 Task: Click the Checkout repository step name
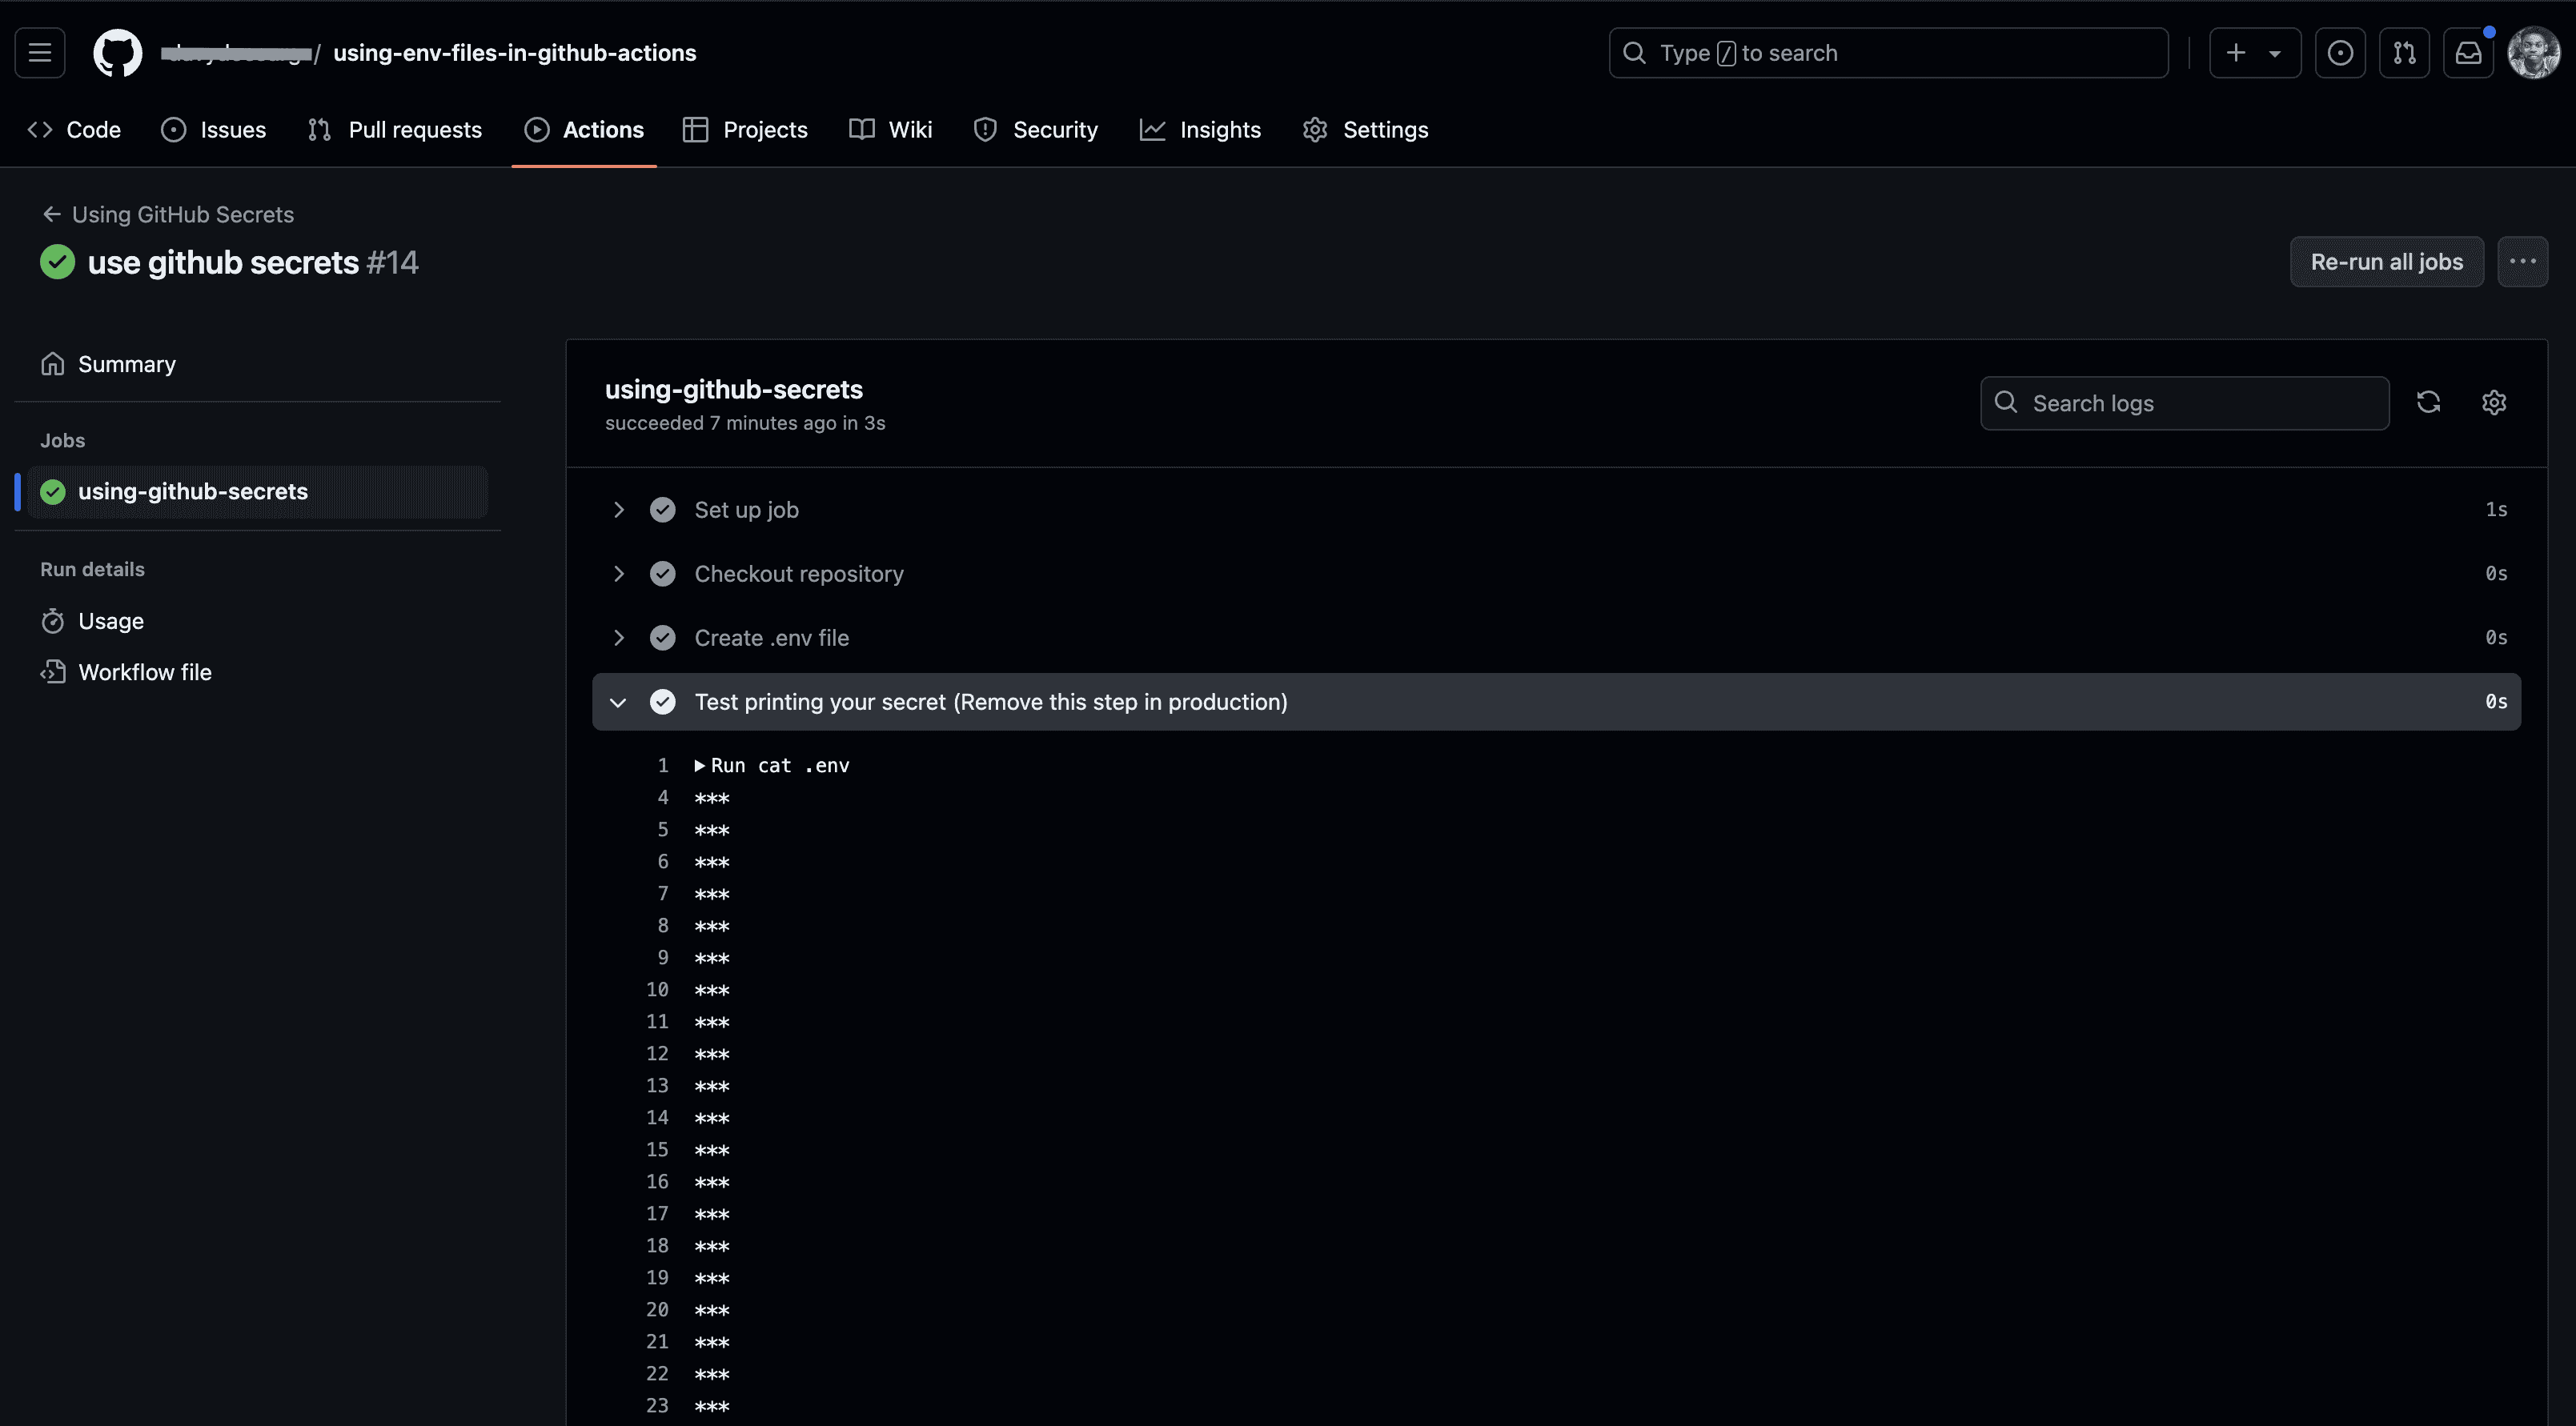(799, 574)
